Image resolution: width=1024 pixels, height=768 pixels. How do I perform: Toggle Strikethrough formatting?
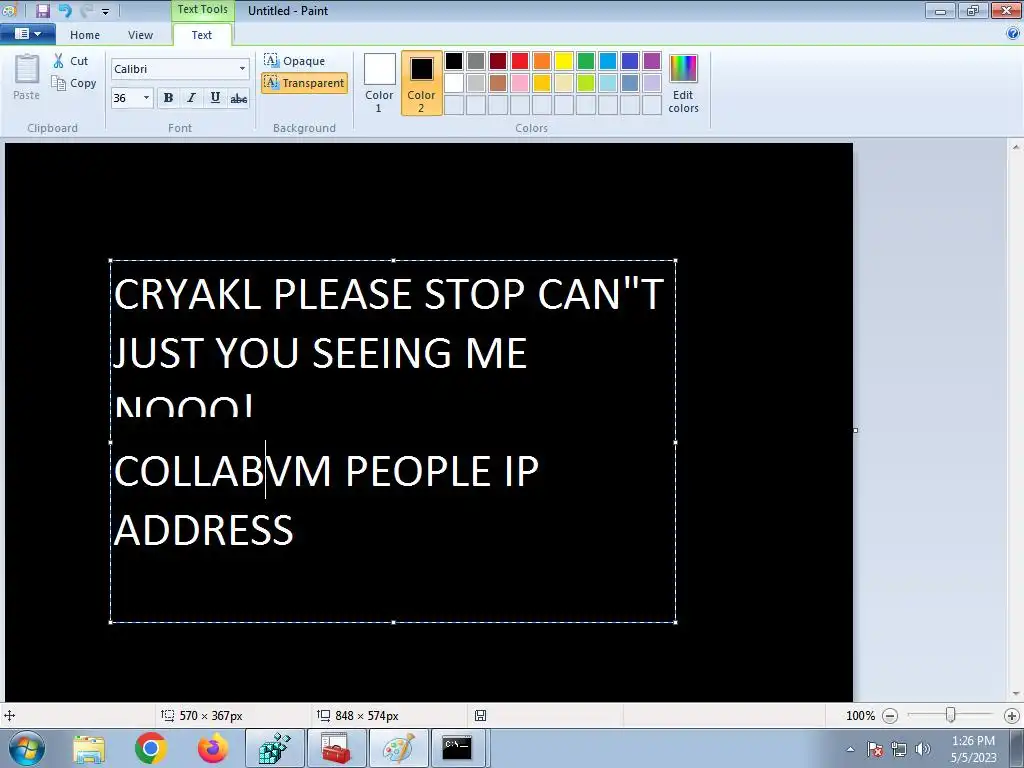pyautogui.click(x=238, y=98)
